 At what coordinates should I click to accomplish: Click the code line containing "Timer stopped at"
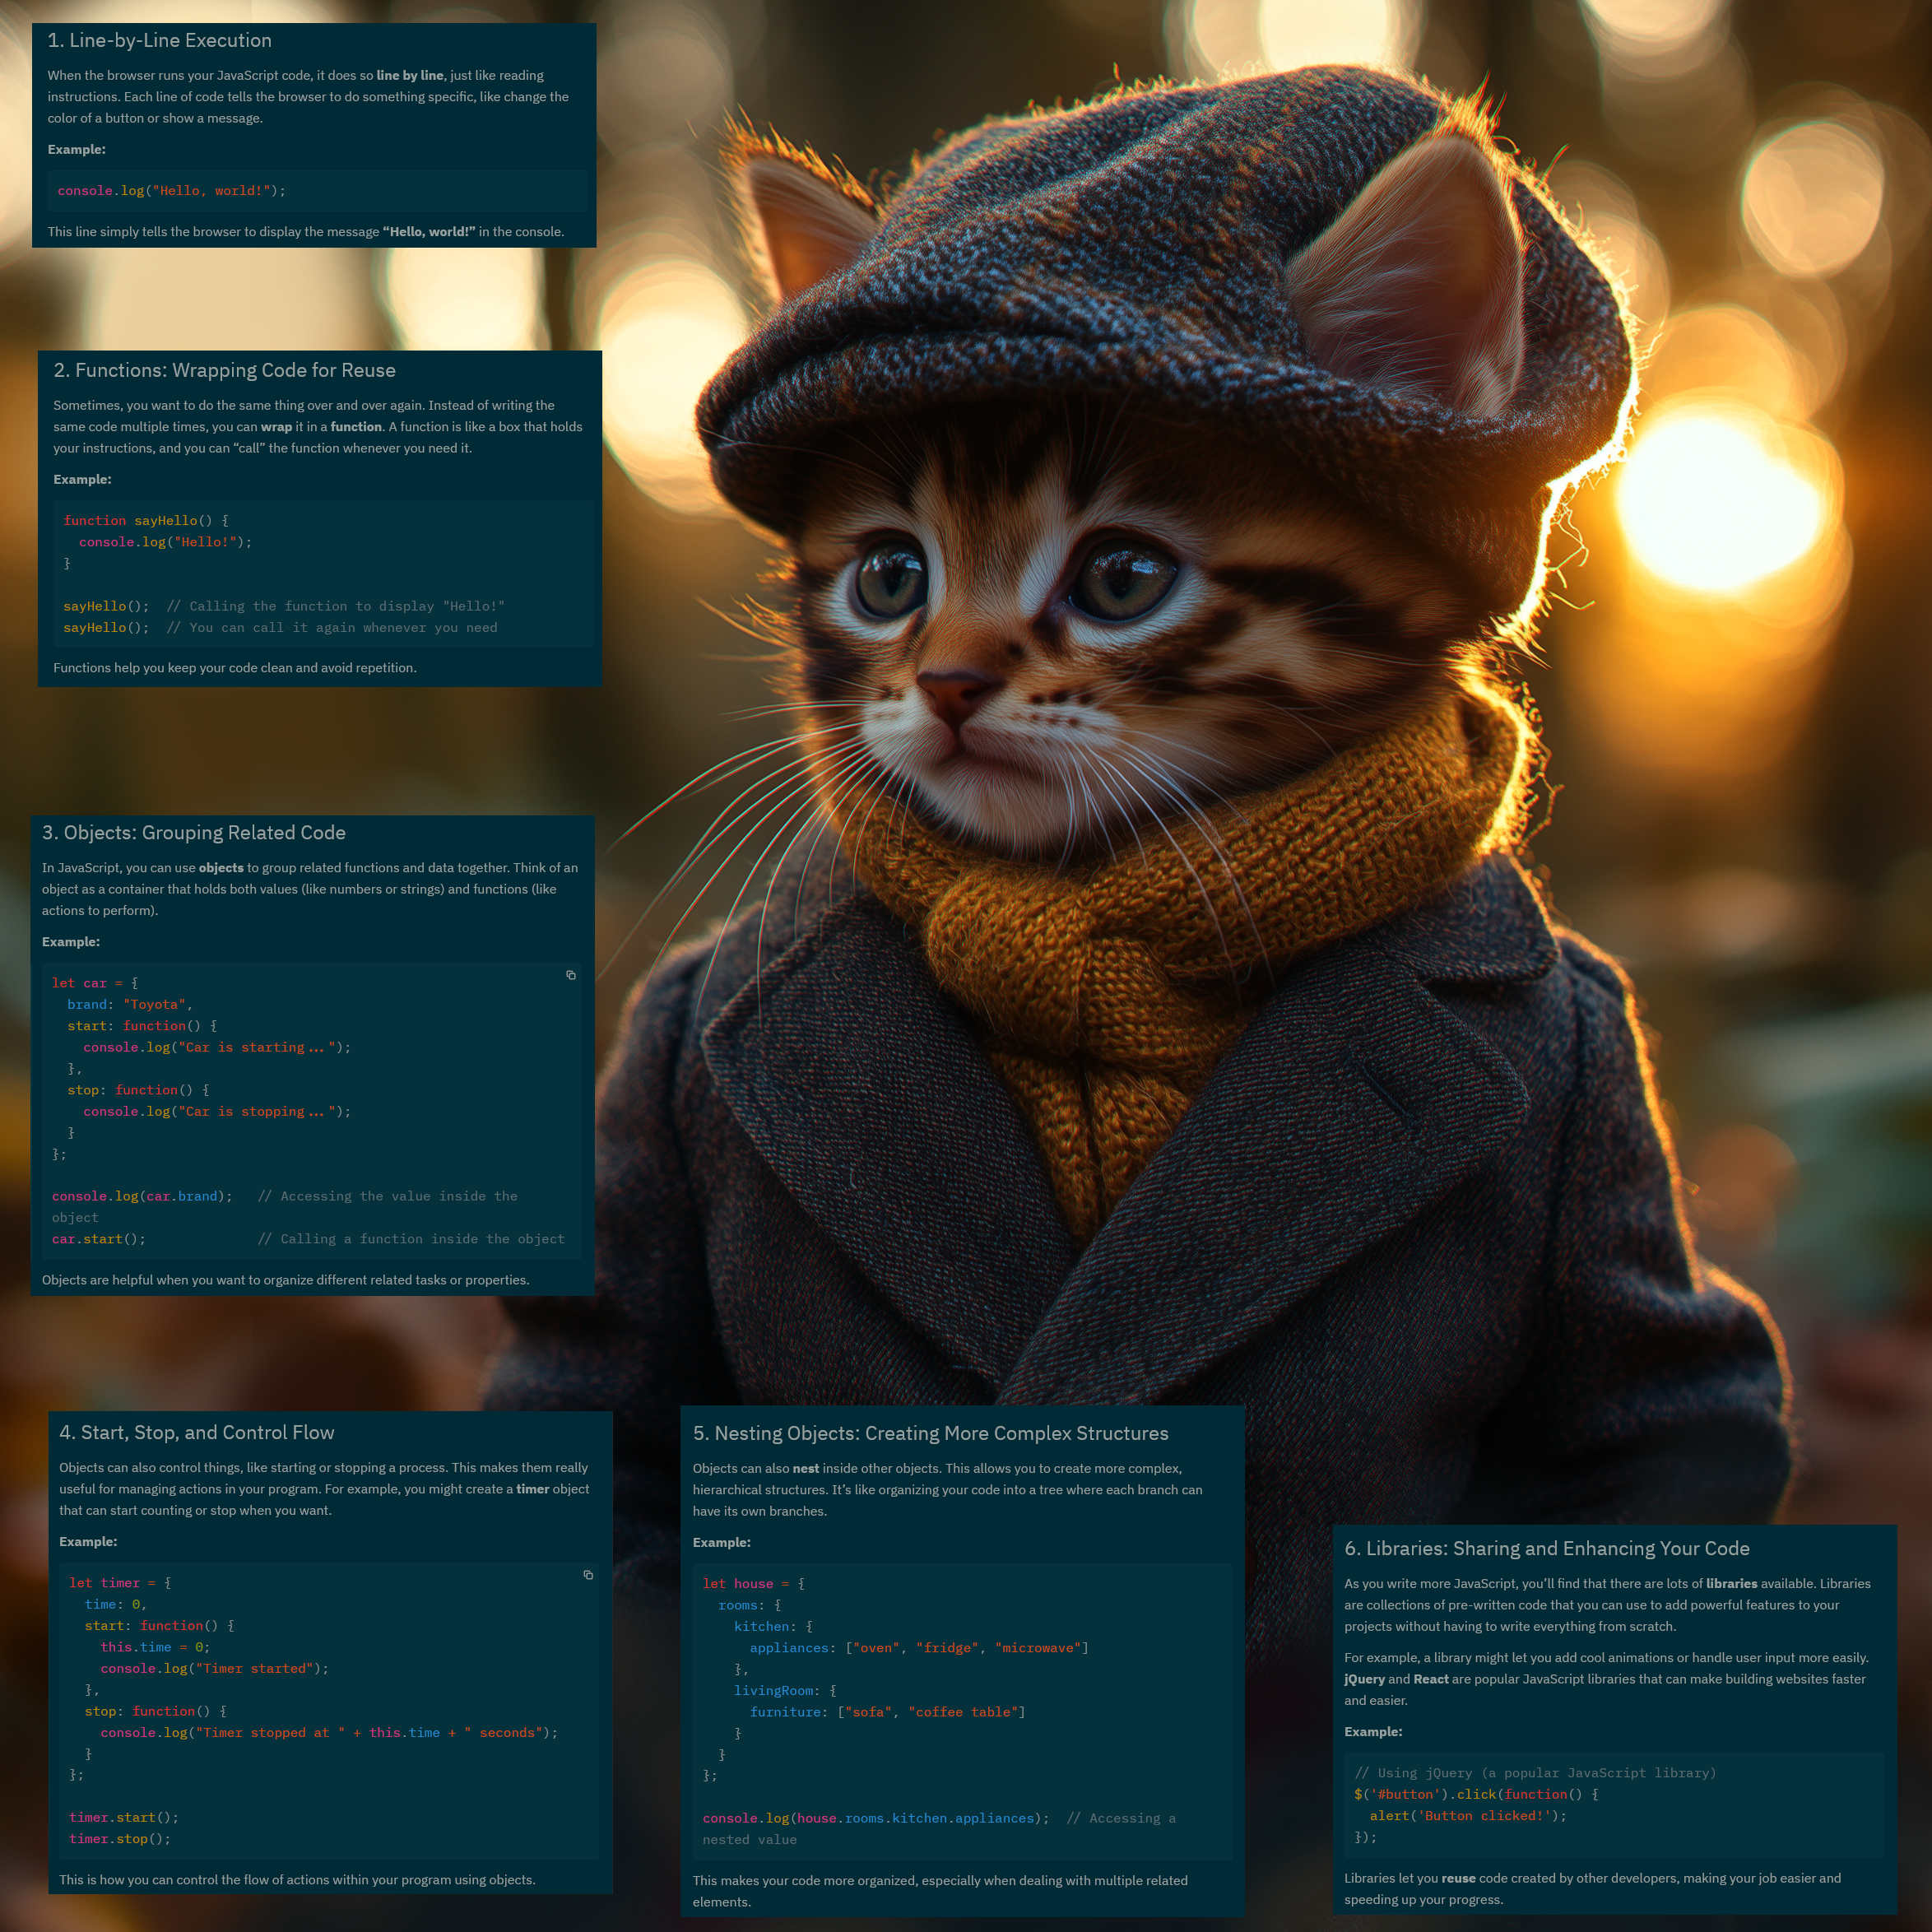(x=329, y=1732)
